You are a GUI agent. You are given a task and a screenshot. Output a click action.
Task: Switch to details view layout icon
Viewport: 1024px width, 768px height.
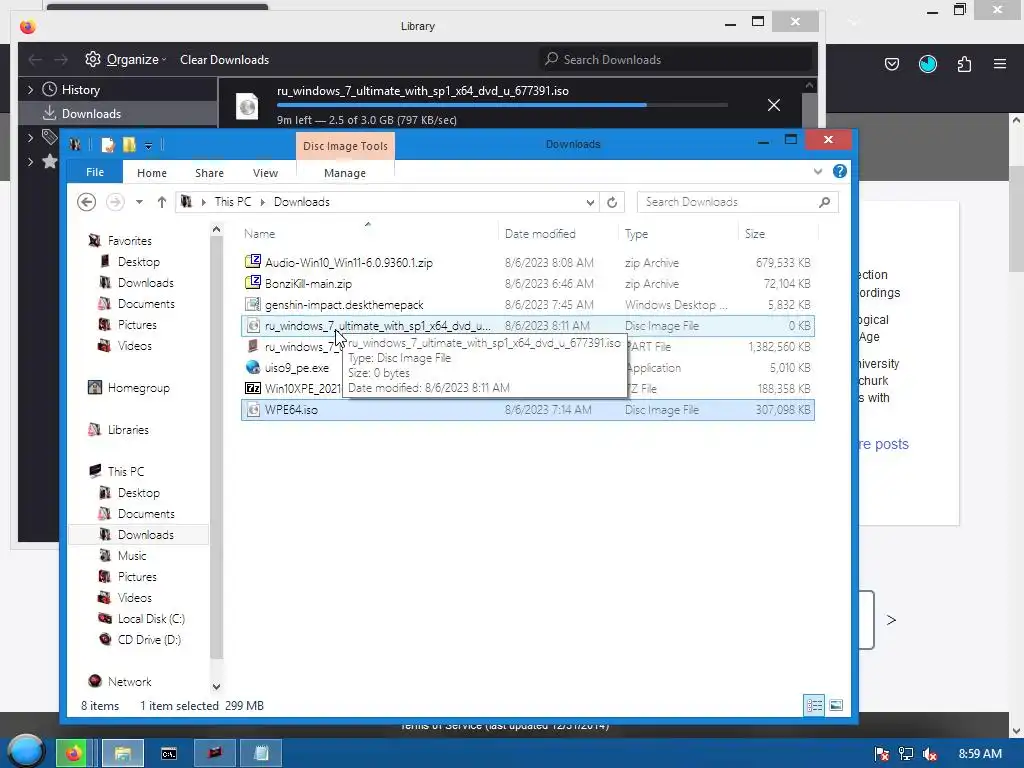coord(814,705)
